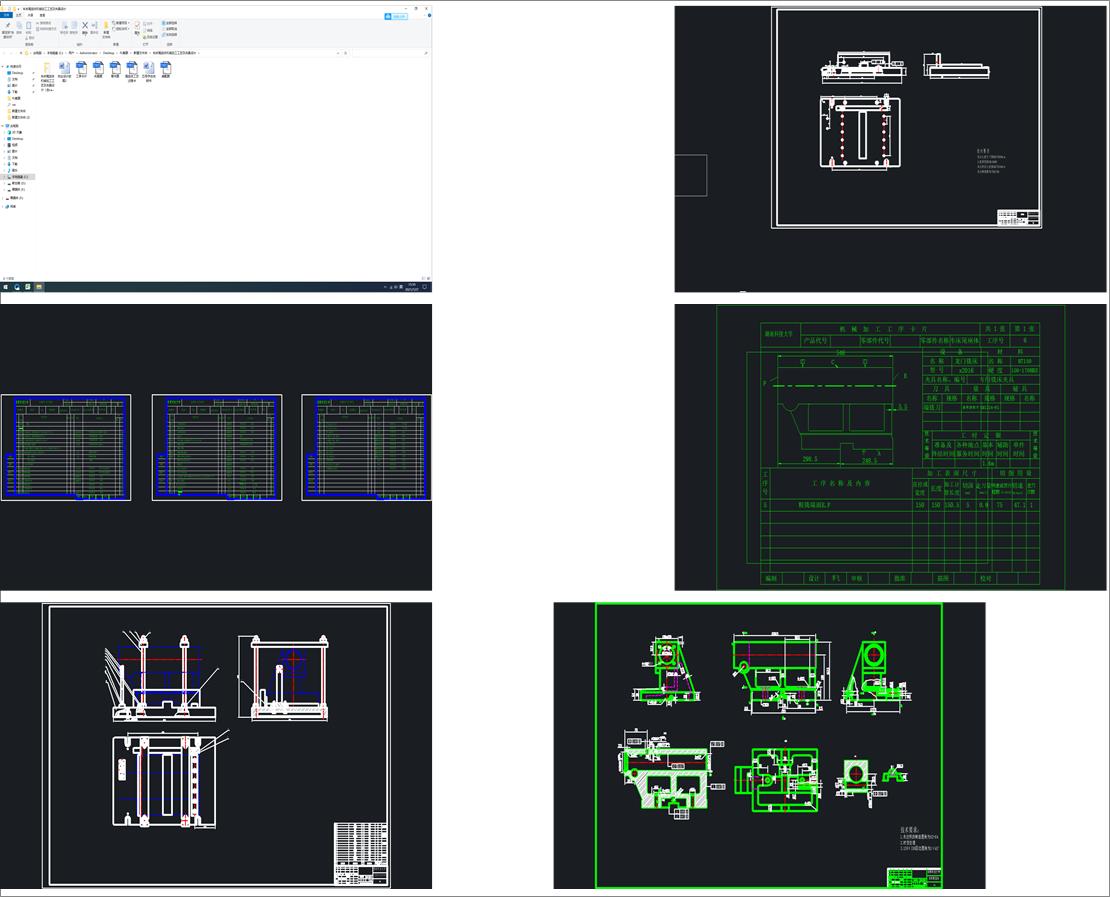
Task: Open the notification center taskbar icon
Action: [425, 287]
